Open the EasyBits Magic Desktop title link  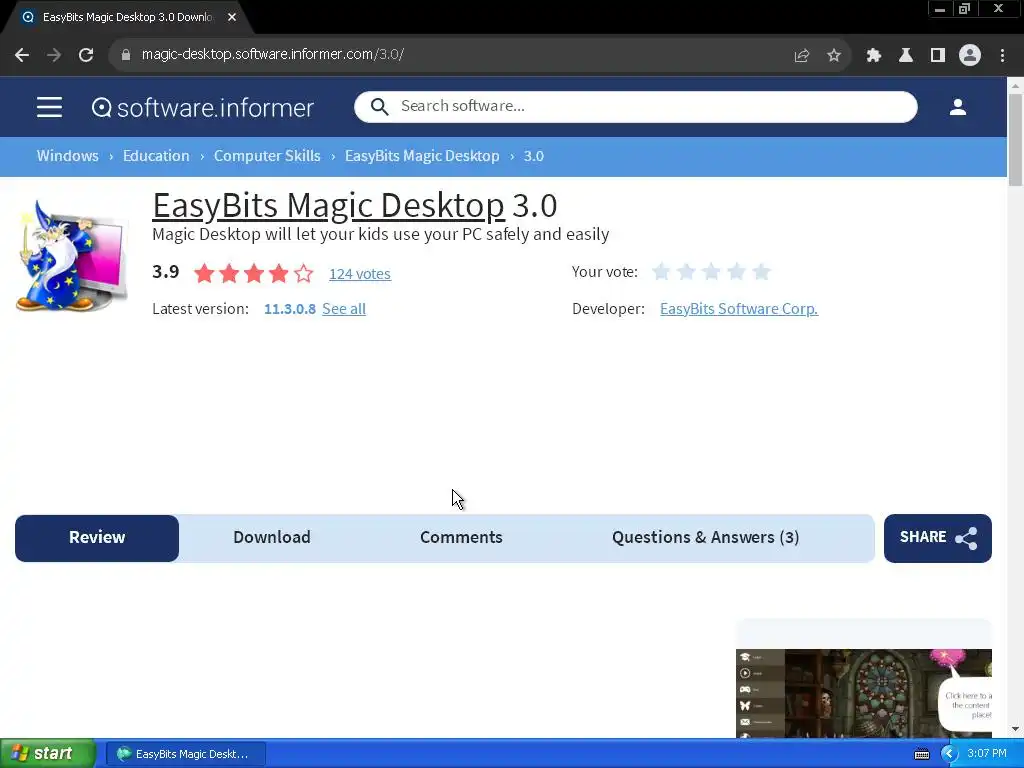pyautogui.click(x=328, y=205)
